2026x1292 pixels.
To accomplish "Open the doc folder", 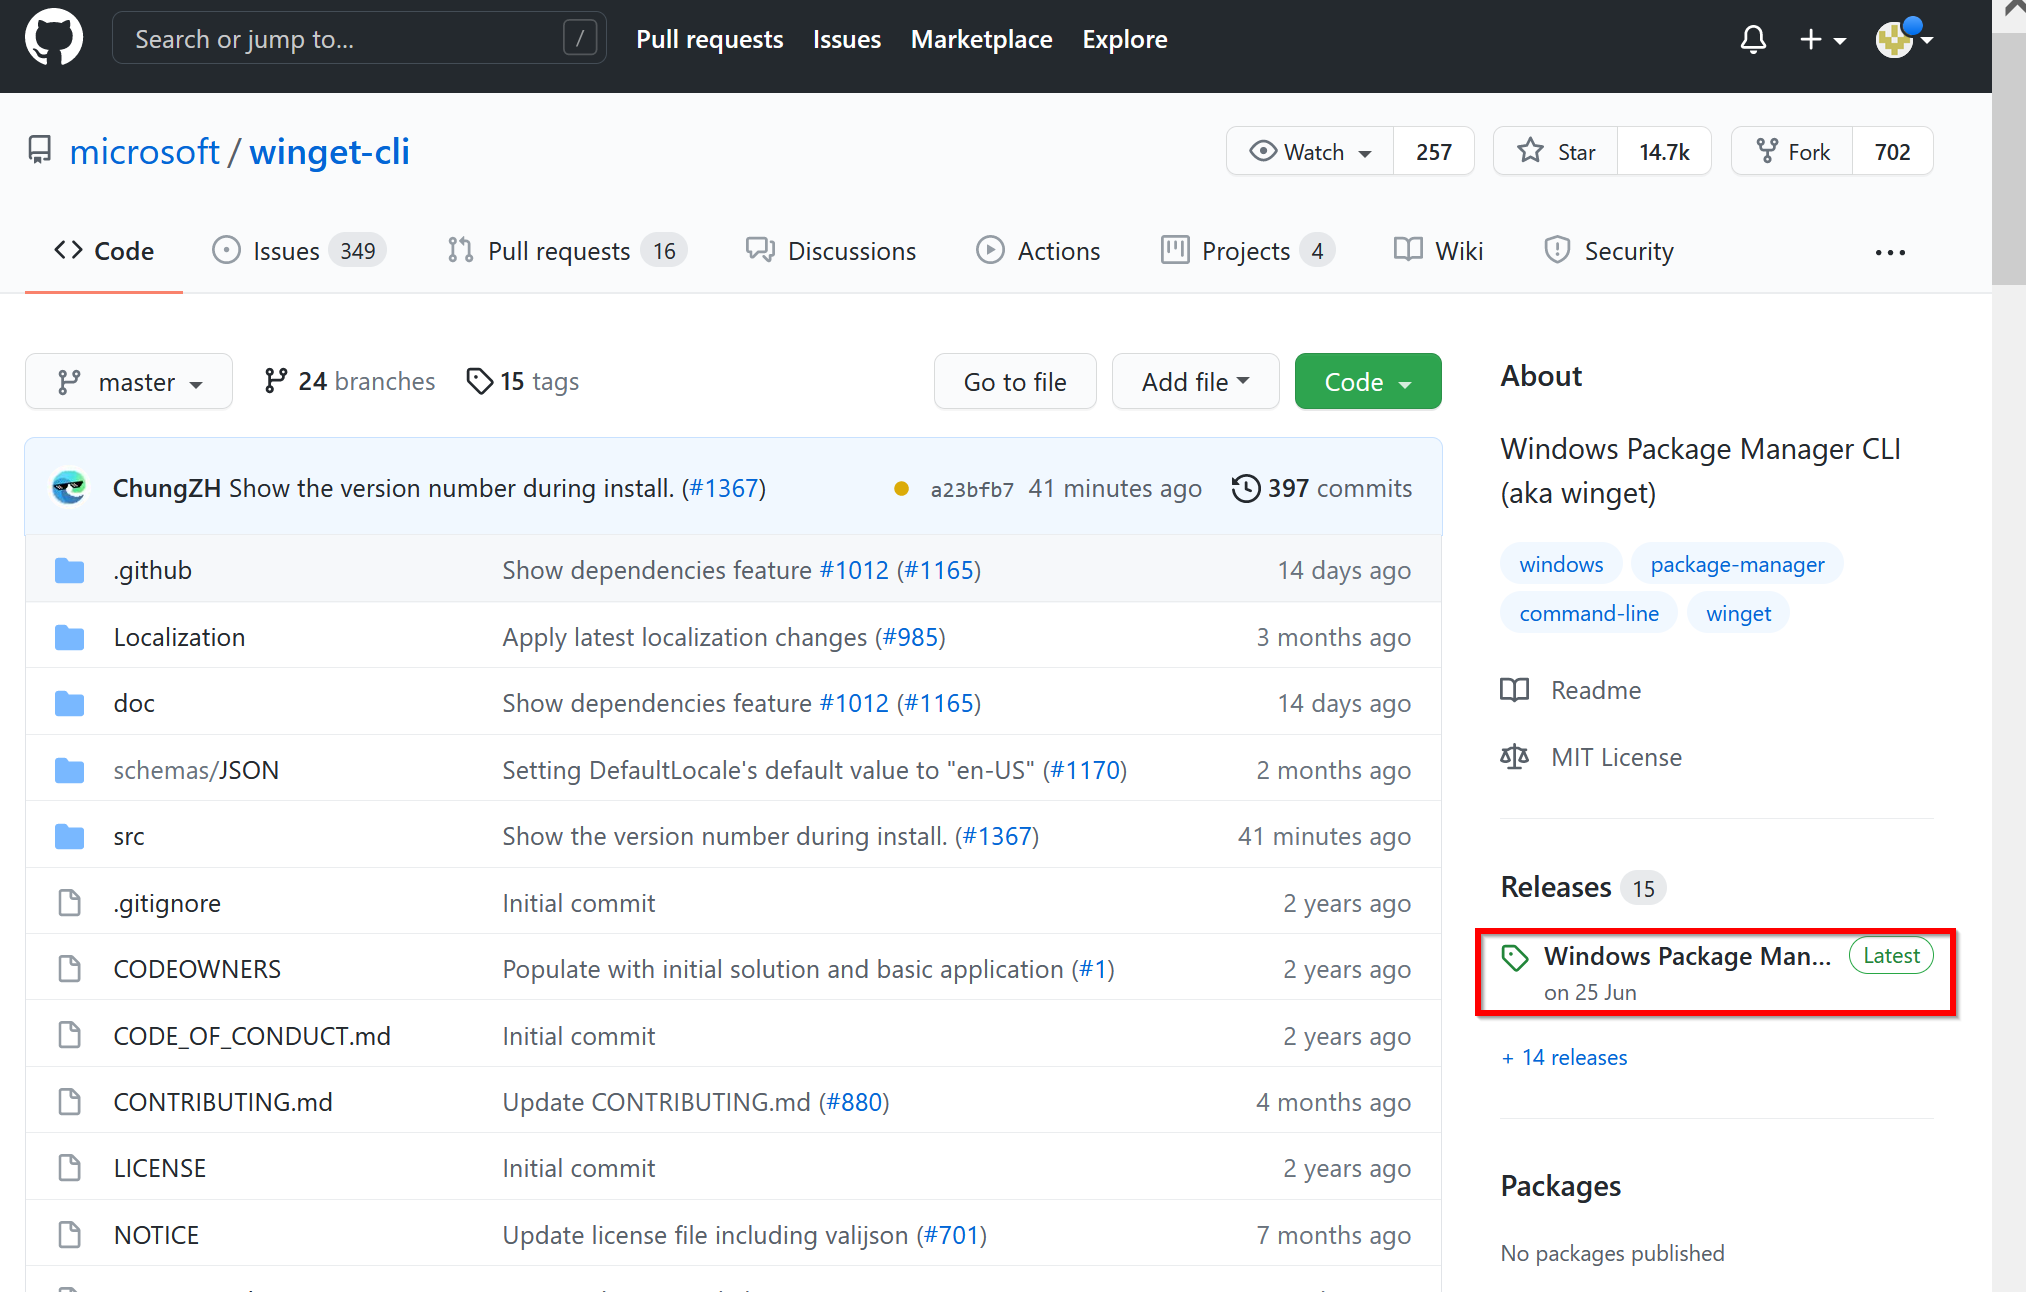I will coord(134,703).
